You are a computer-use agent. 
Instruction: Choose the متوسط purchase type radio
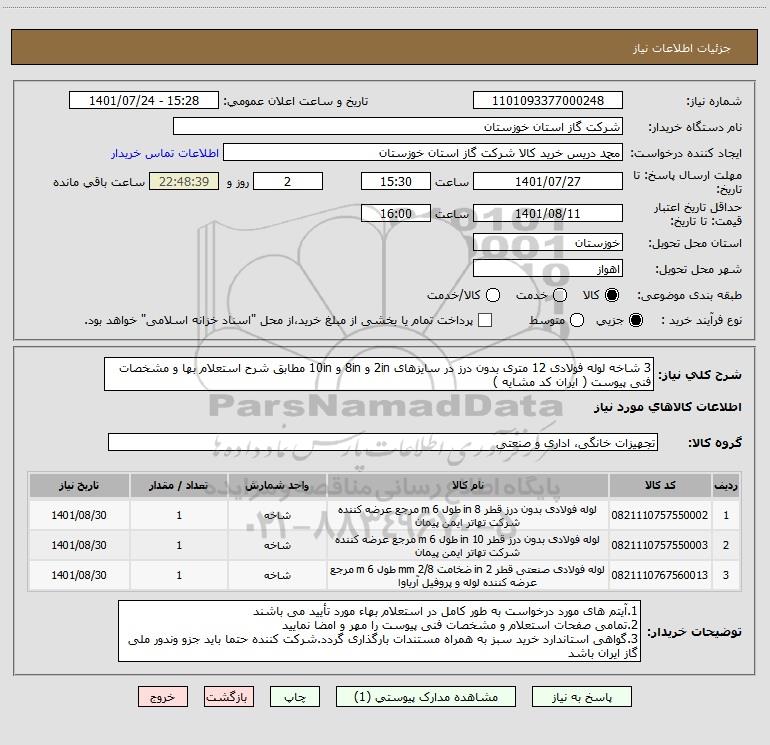coord(577,320)
